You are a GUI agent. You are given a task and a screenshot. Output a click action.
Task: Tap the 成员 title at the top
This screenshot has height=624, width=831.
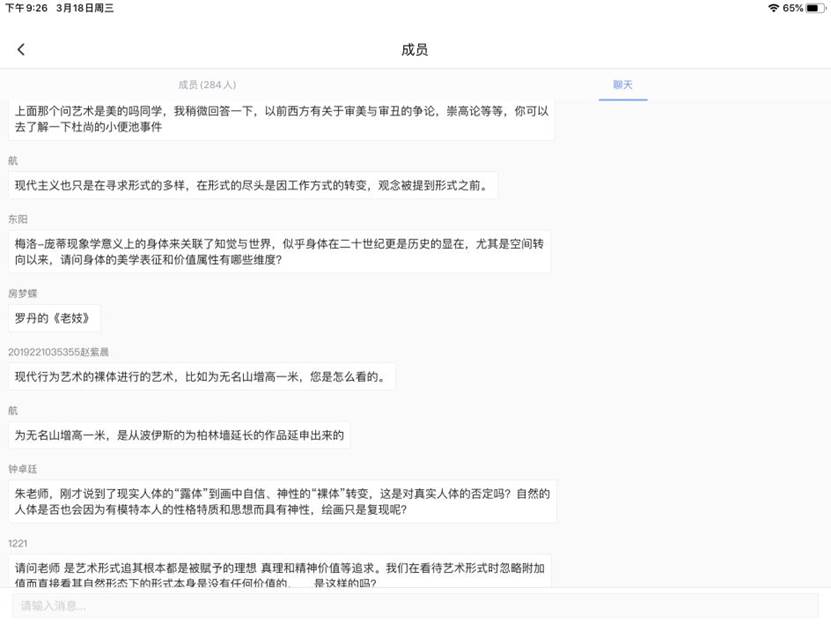(x=414, y=47)
